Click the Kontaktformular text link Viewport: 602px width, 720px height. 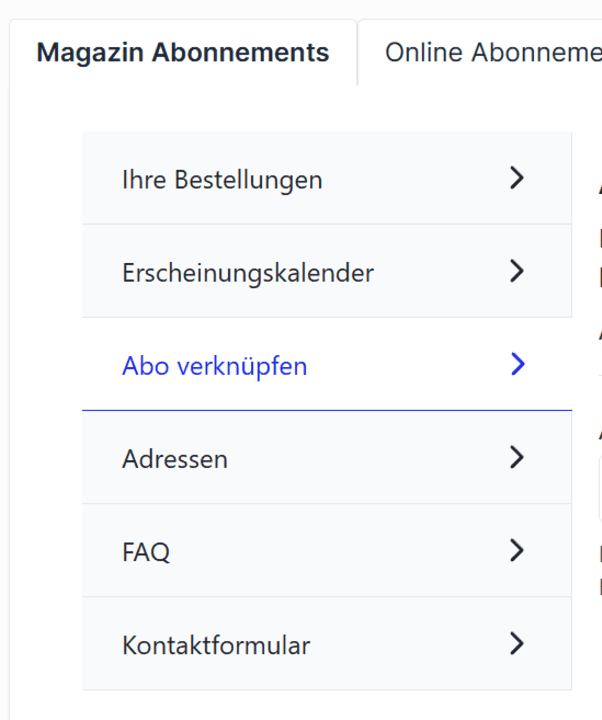coord(216,645)
